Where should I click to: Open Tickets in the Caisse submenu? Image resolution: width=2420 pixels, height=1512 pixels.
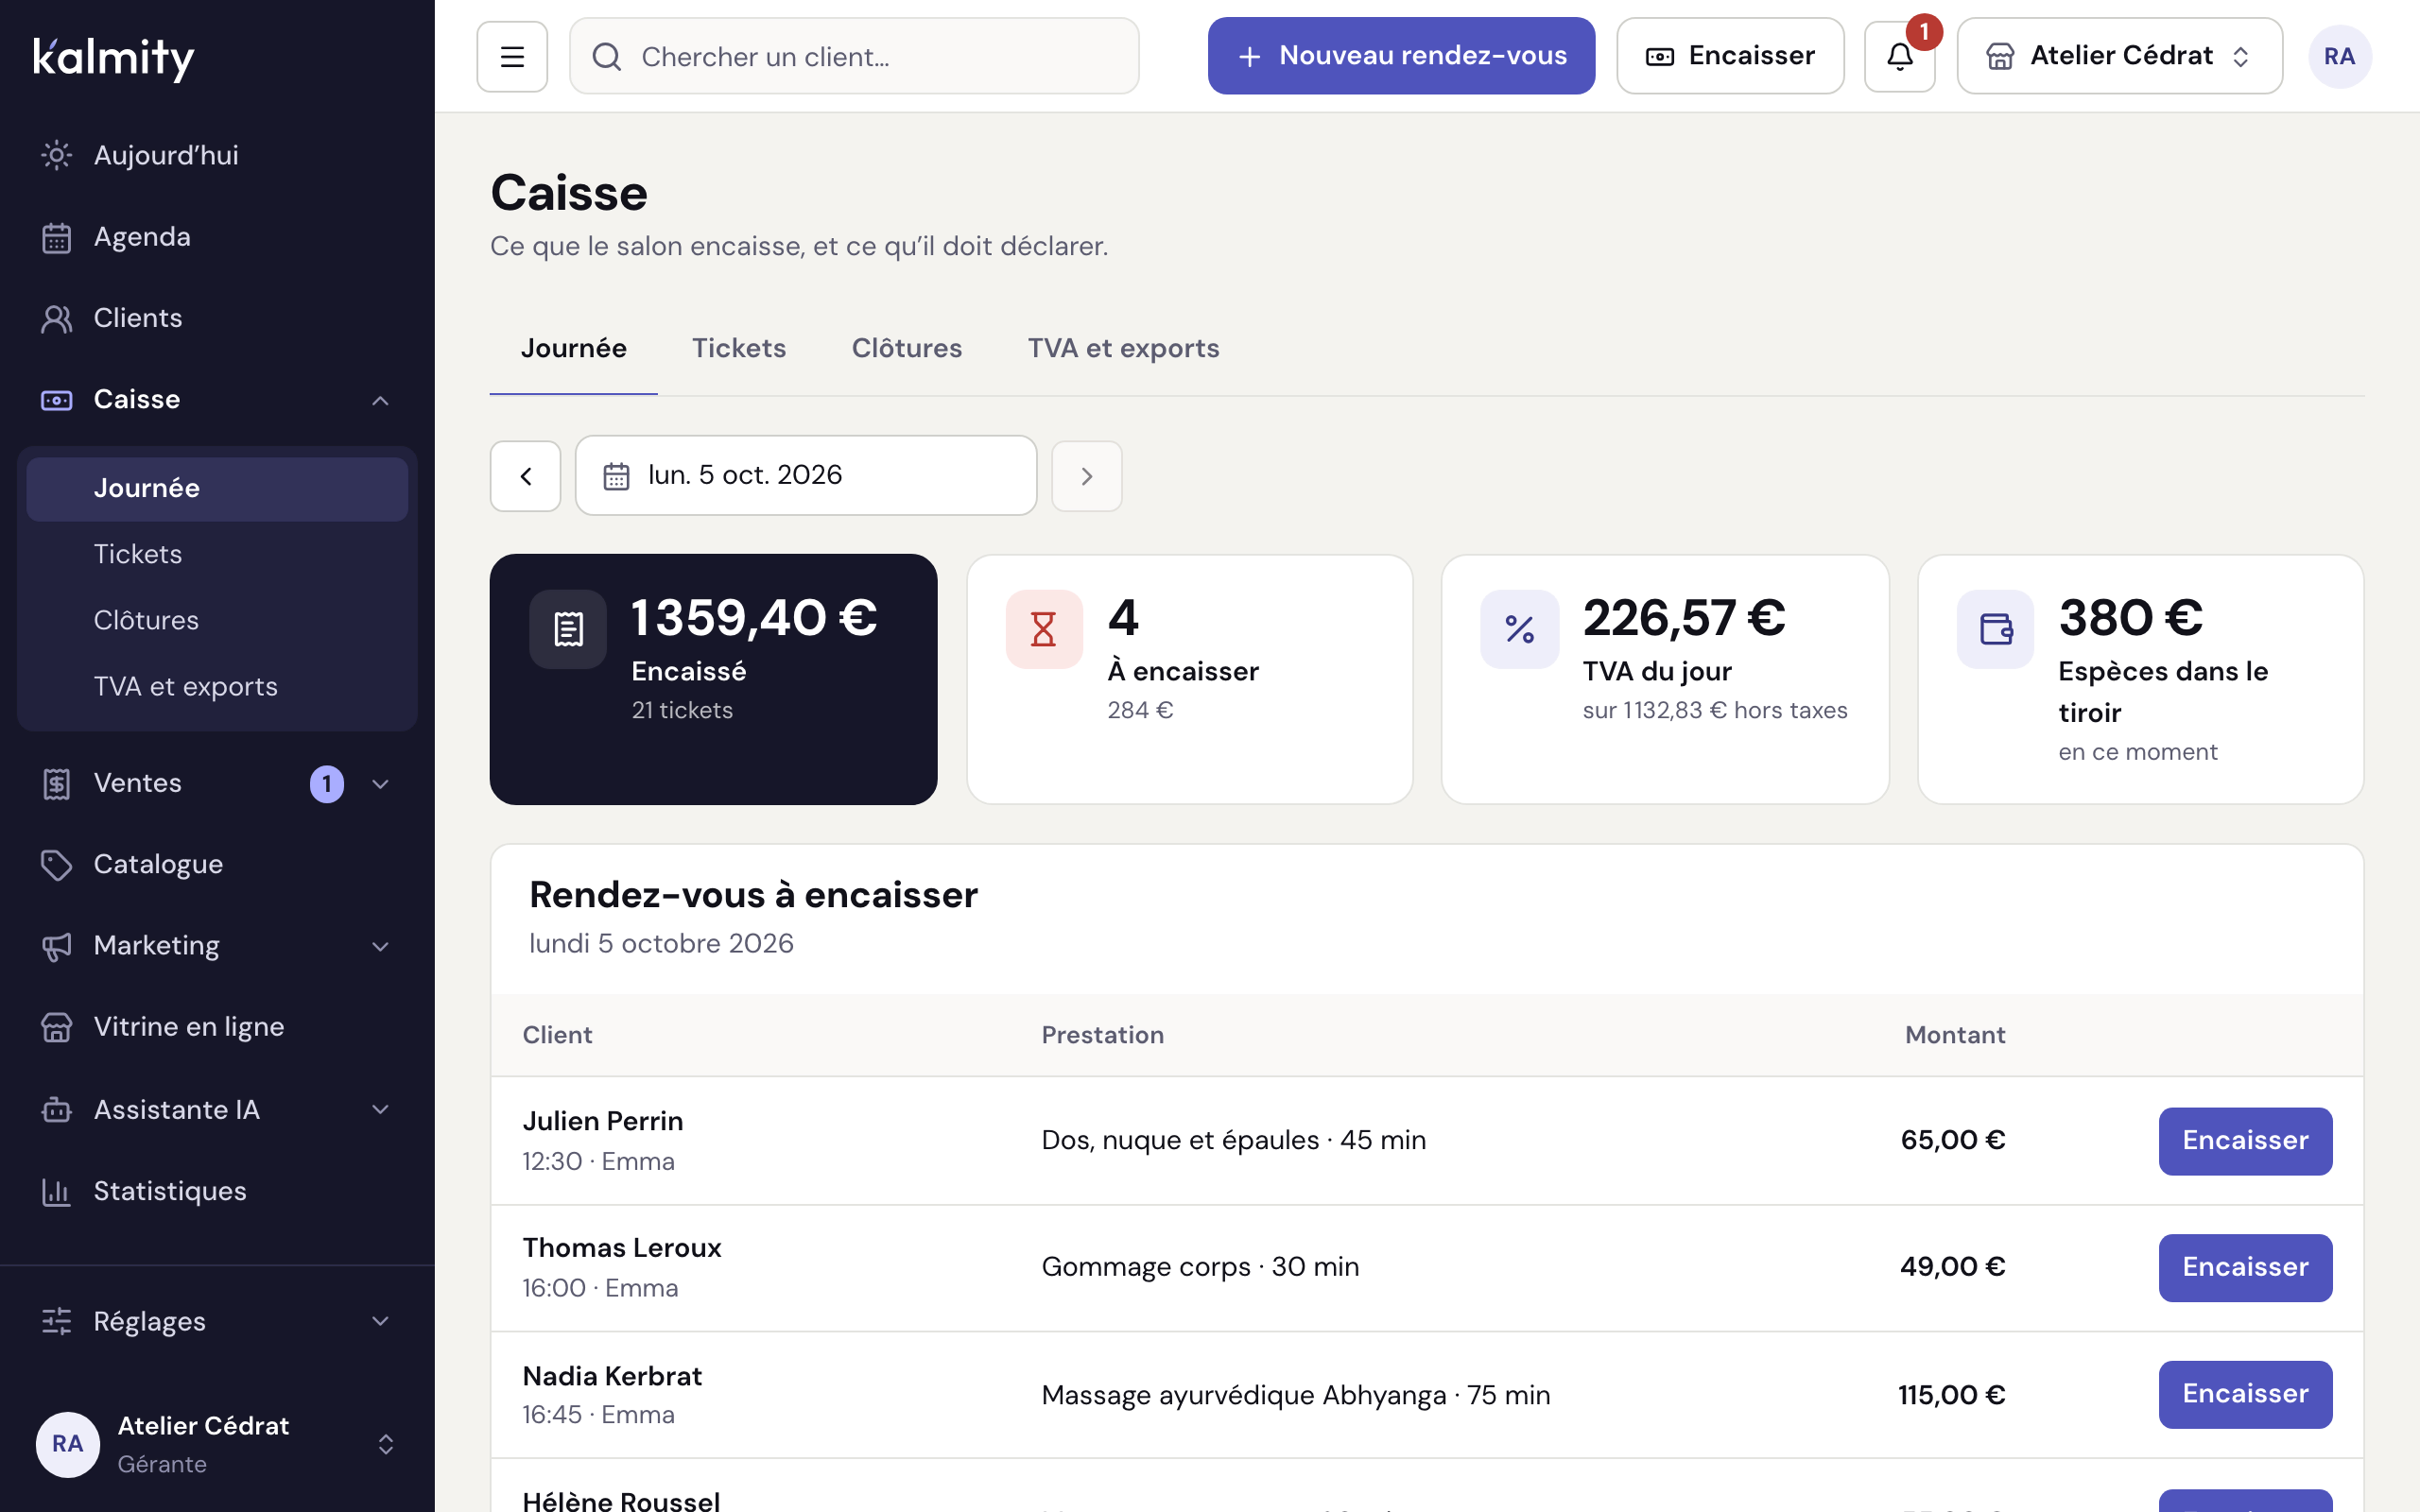pos(217,554)
